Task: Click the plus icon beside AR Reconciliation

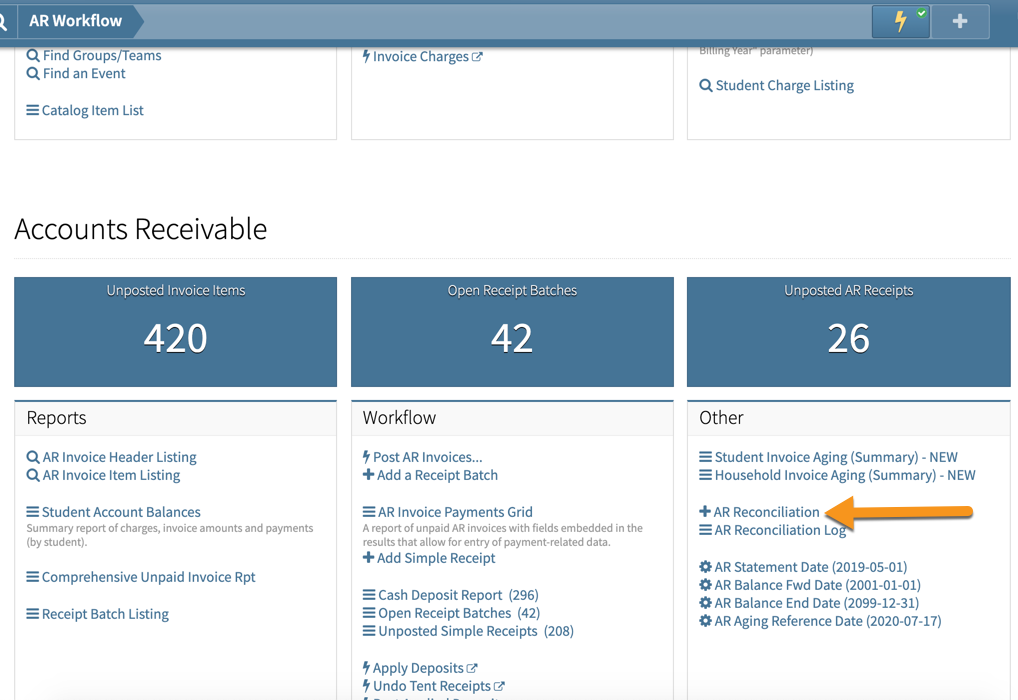Action: click(705, 512)
